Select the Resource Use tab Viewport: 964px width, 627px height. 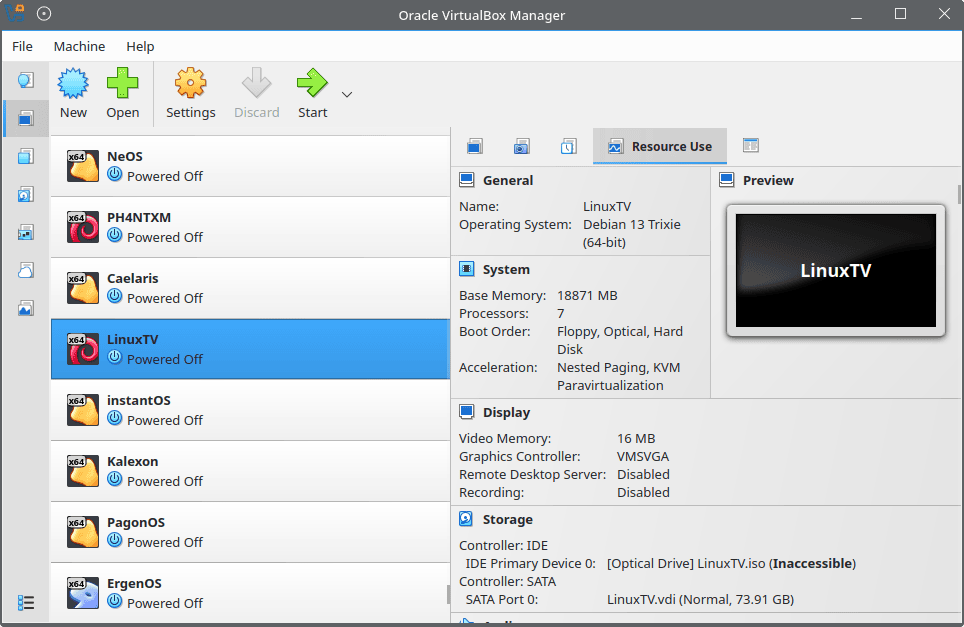point(660,146)
